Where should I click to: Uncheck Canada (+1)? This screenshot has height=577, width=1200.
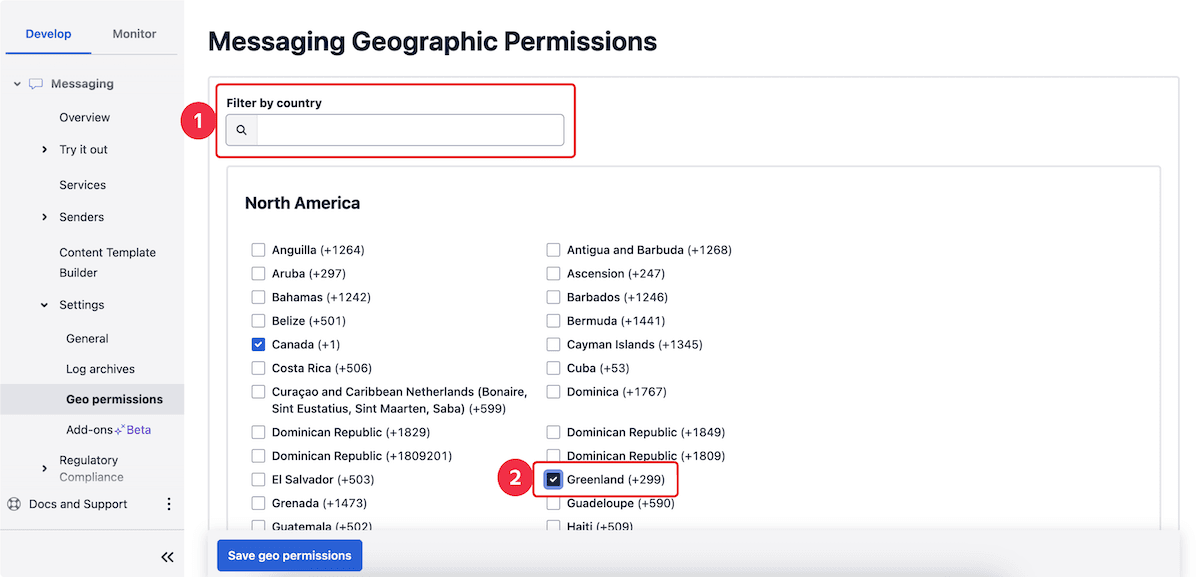[x=258, y=344]
